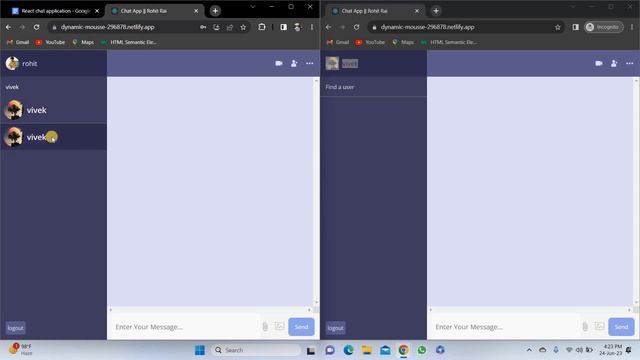Open Microsoft Edge from taskbar
640x360 pixels.
pos(349,350)
